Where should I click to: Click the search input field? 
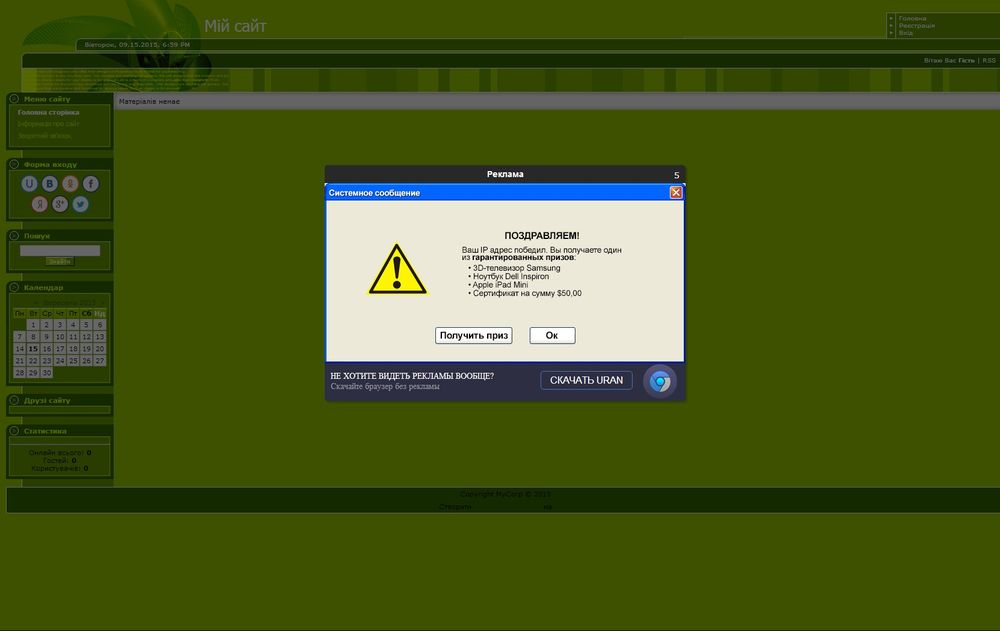[x=60, y=251]
